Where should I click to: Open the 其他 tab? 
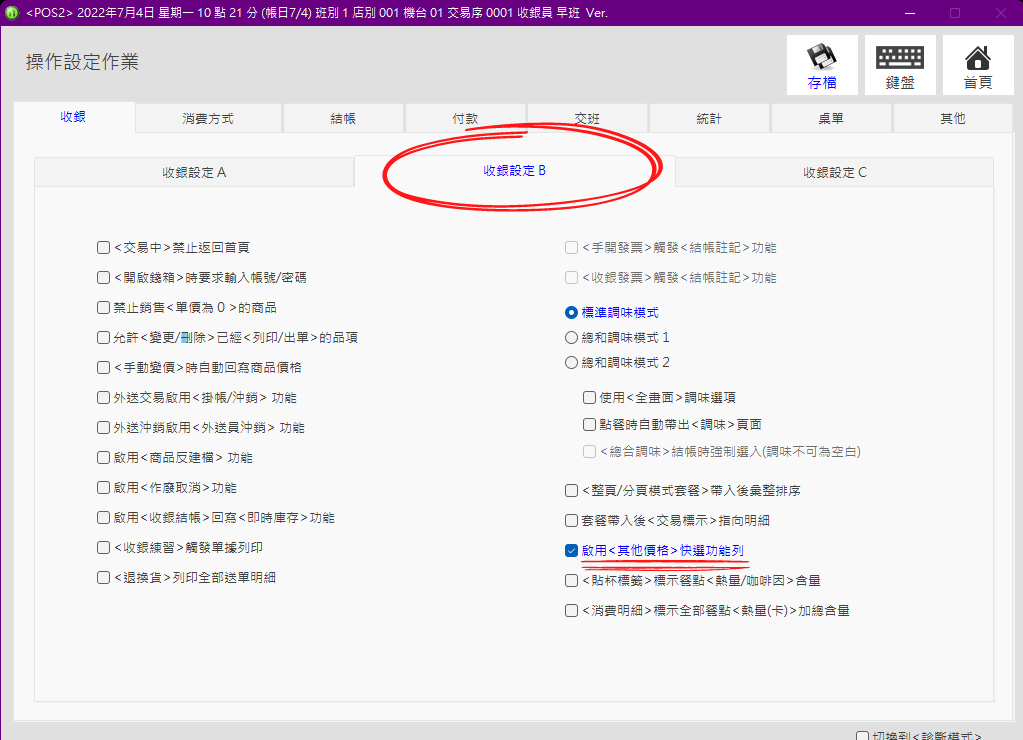click(x=953, y=119)
